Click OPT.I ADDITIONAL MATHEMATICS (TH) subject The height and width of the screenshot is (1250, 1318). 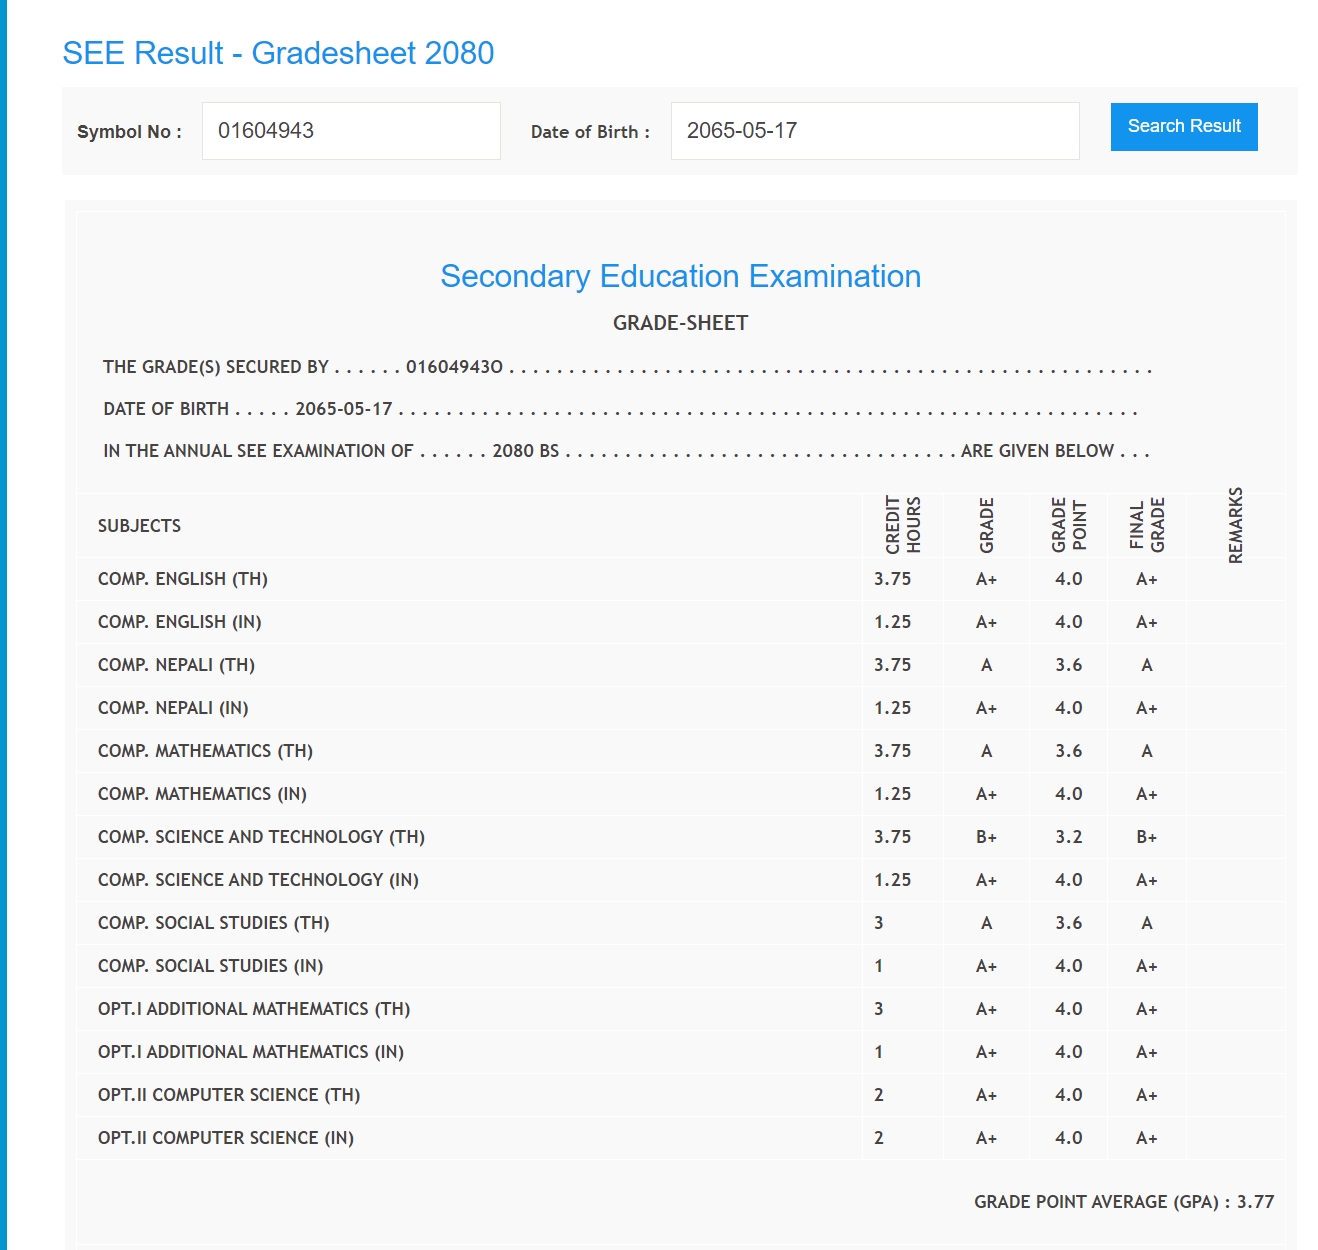point(254,1009)
